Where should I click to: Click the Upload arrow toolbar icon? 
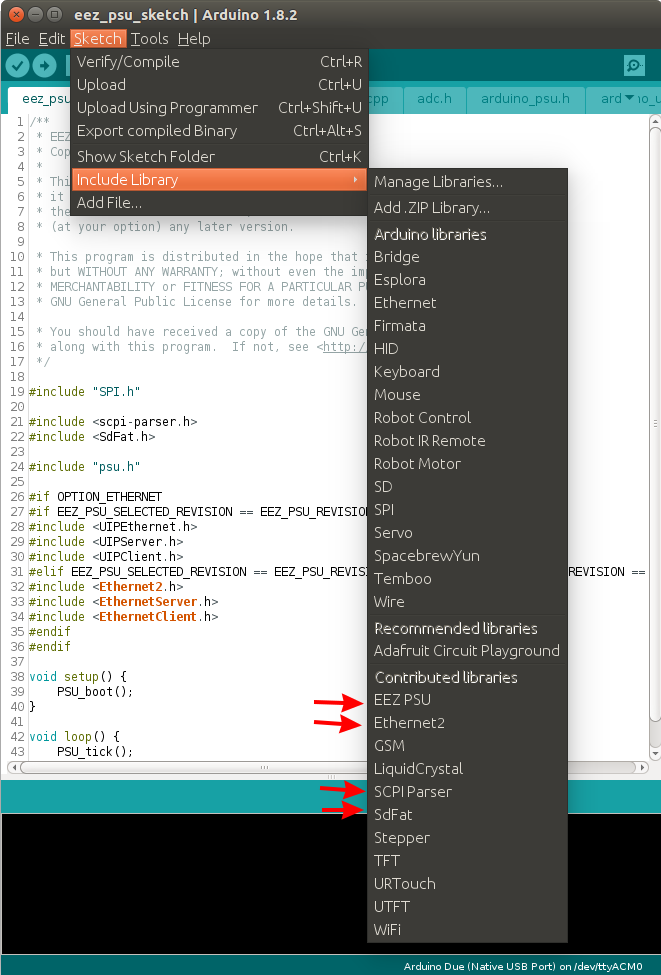point(44,65)
